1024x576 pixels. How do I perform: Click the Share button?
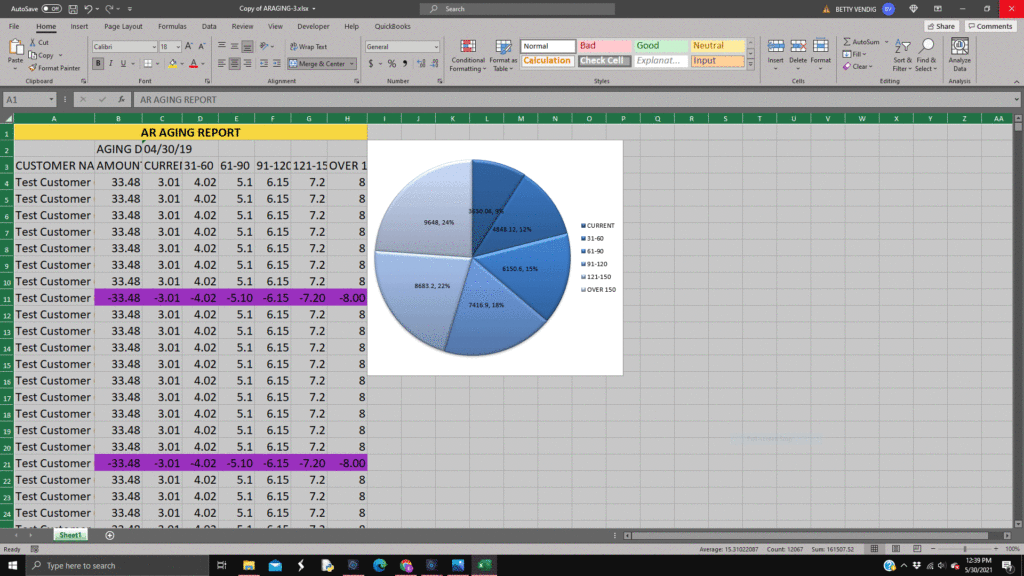click(941, 26)
